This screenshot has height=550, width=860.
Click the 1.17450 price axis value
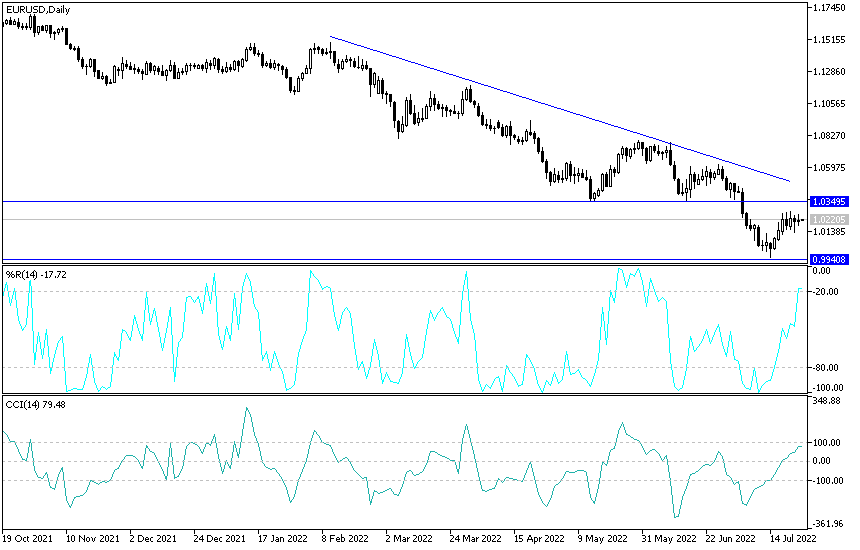pos(829,8)
